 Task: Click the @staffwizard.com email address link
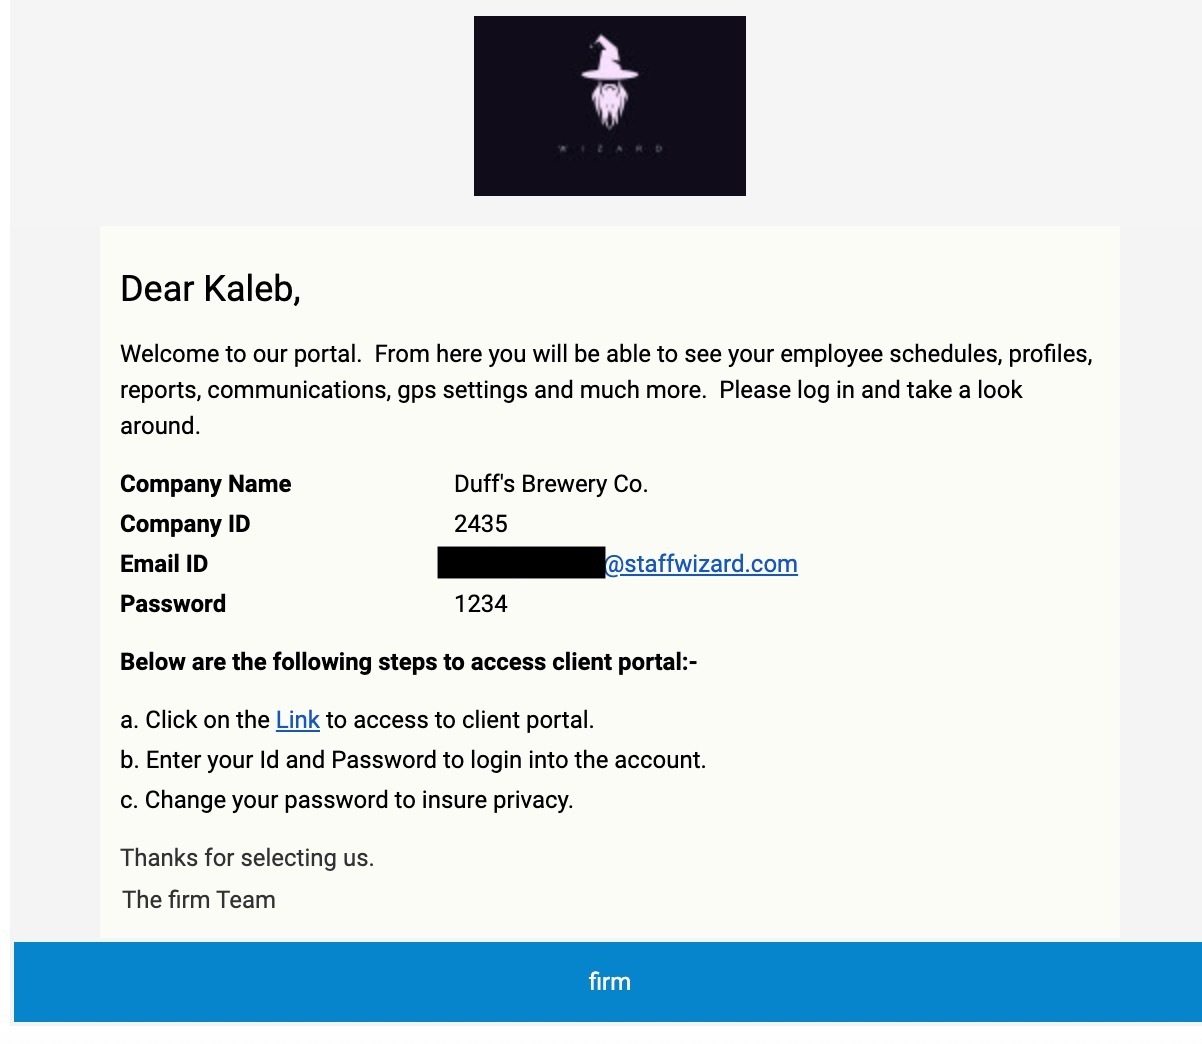tap(701, 564)
